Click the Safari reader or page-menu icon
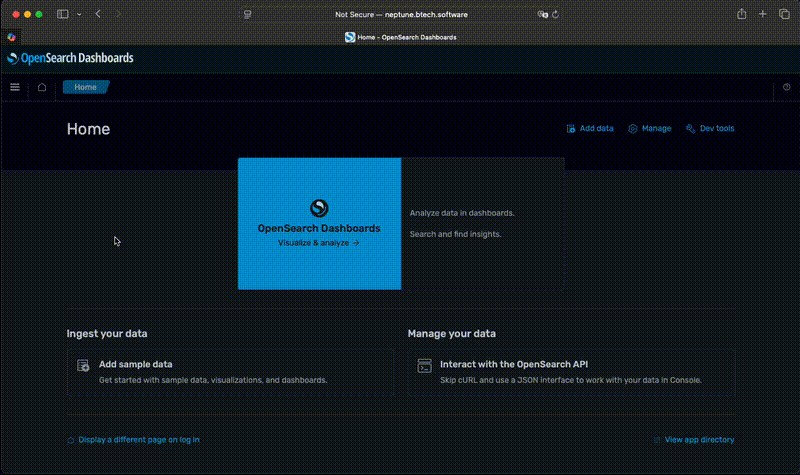This screenshot has width=800, height=475. (247, 15)
